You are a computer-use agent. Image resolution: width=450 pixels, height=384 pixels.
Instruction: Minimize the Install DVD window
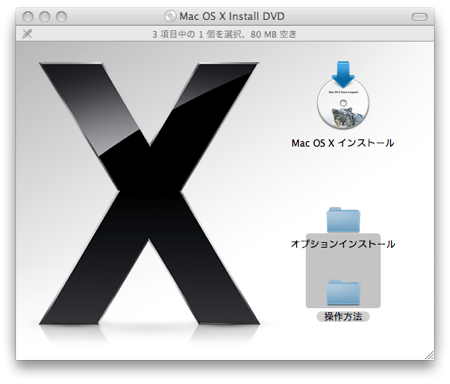pos(45,16)
